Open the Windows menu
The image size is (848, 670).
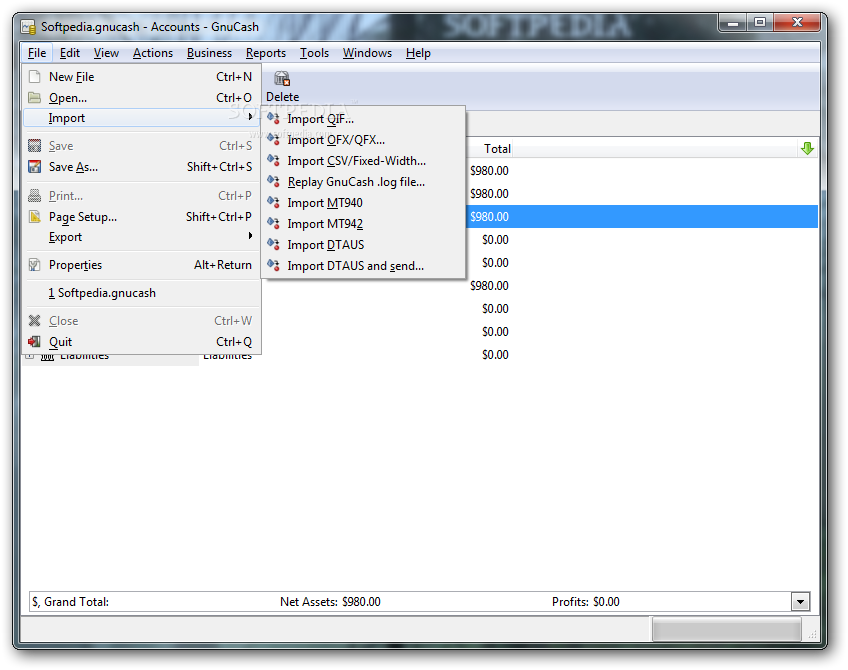pos(367,53)
